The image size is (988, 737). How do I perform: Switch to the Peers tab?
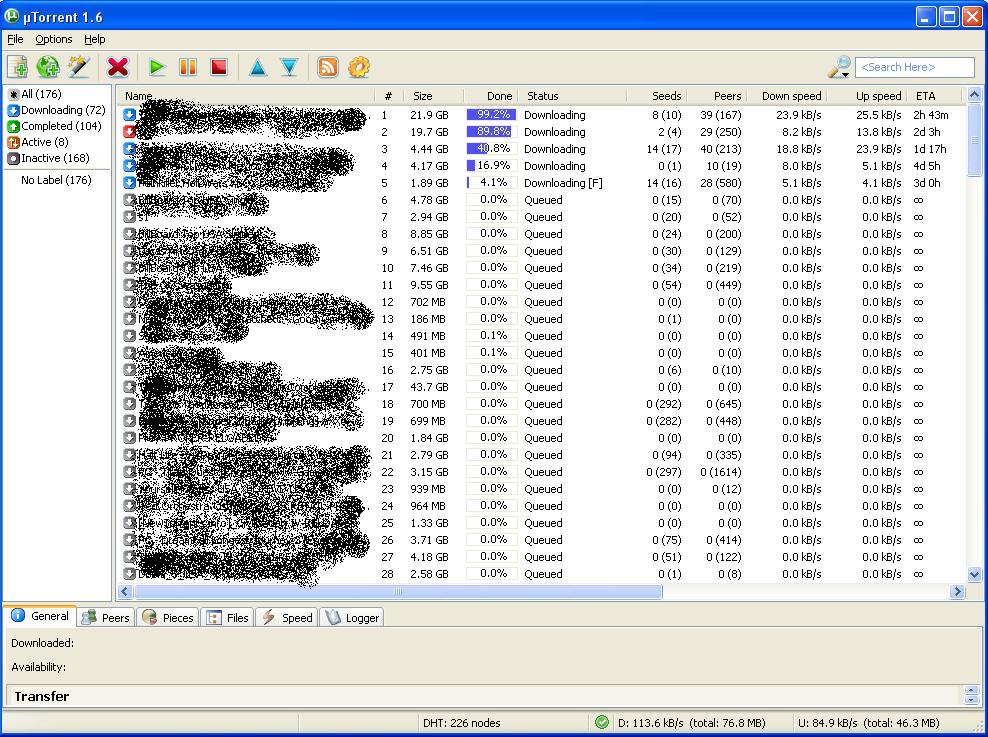pyautogui.click(x=106, y=617)
